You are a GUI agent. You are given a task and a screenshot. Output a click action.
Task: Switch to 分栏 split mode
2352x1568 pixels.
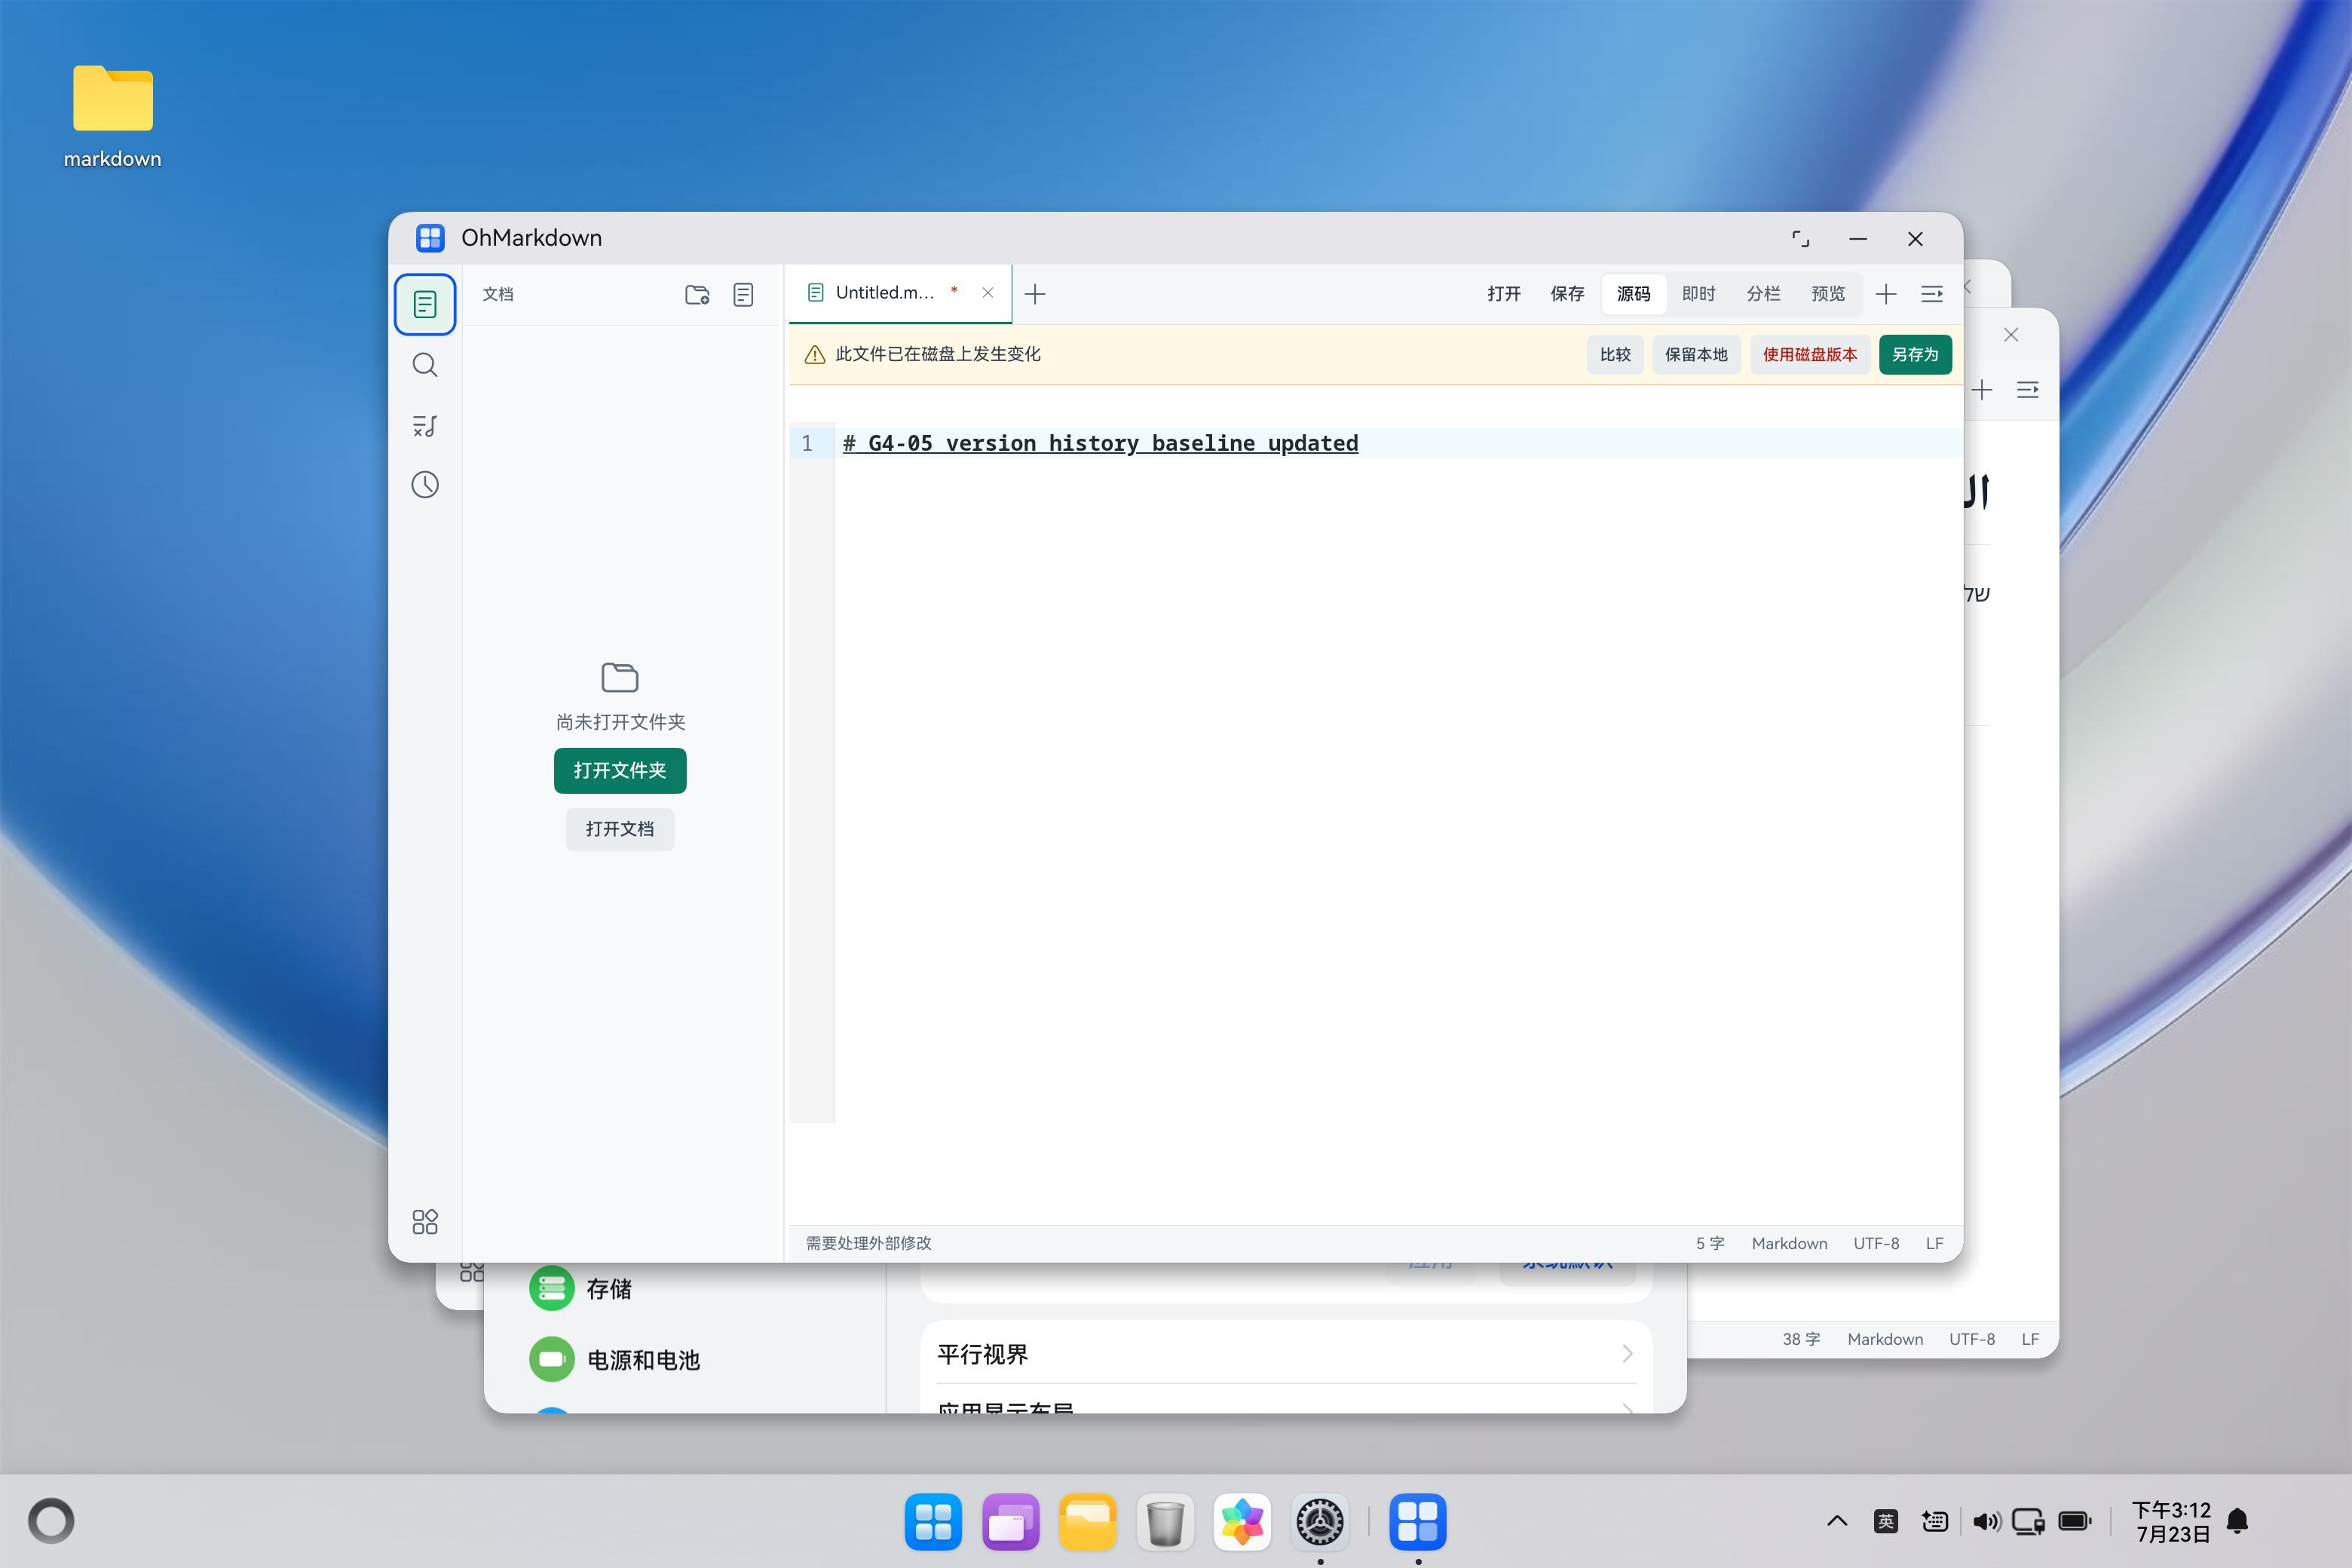click(1763, 294)
